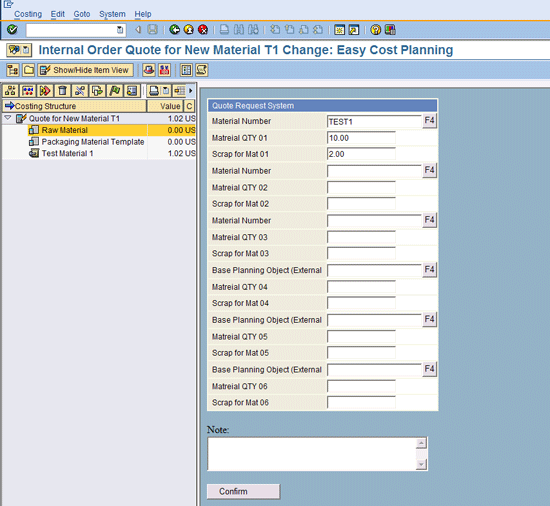Image resolution: width=550 pixels, height=506 pixels.
Task: Click the green checkmark Enter icon
Action: 12,29
